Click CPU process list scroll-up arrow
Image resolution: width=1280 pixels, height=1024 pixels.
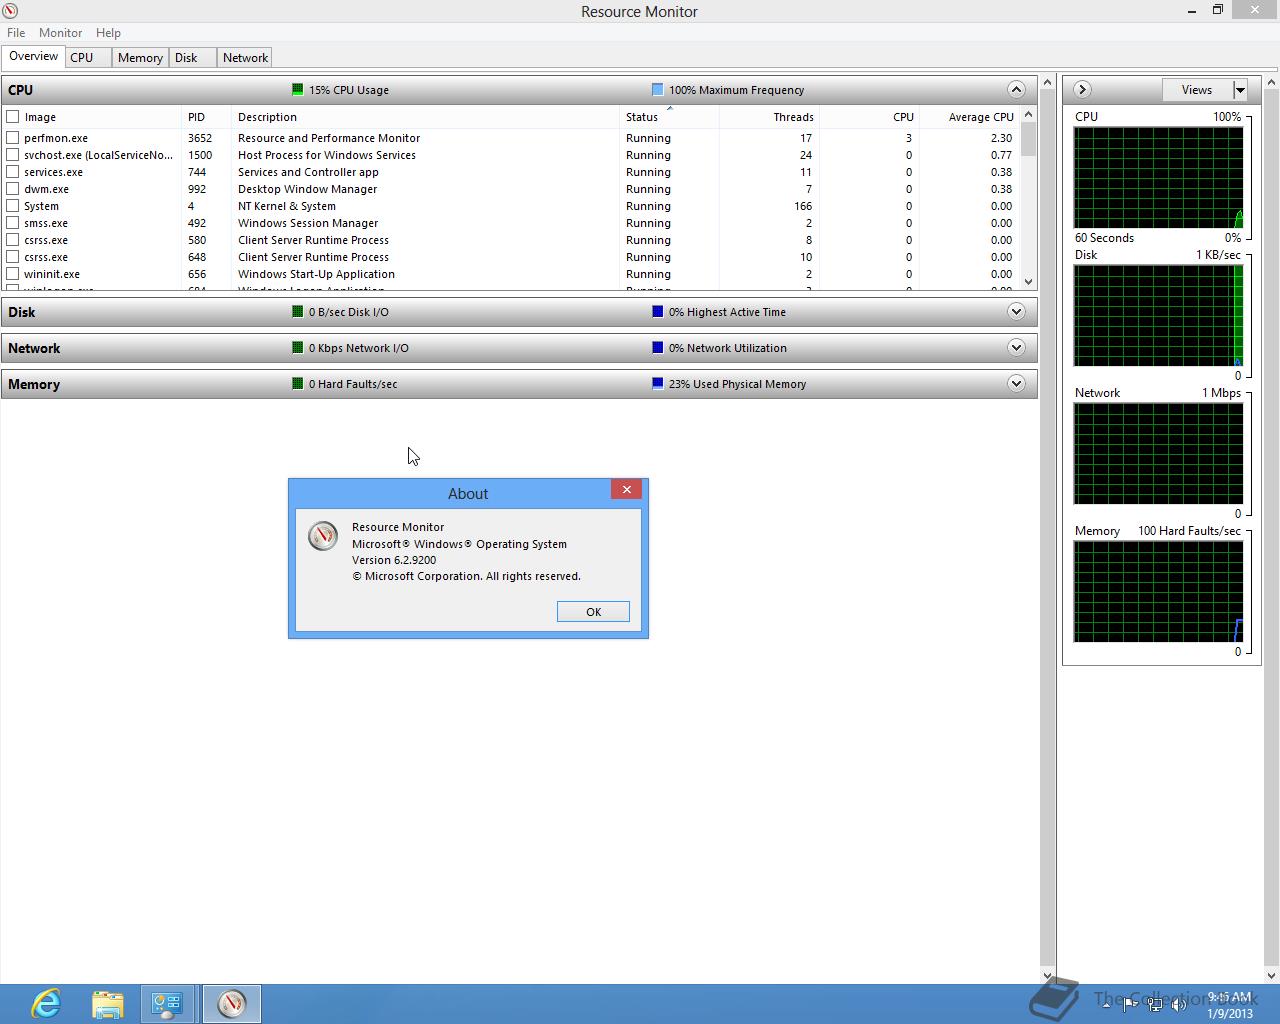[1029, 115]
